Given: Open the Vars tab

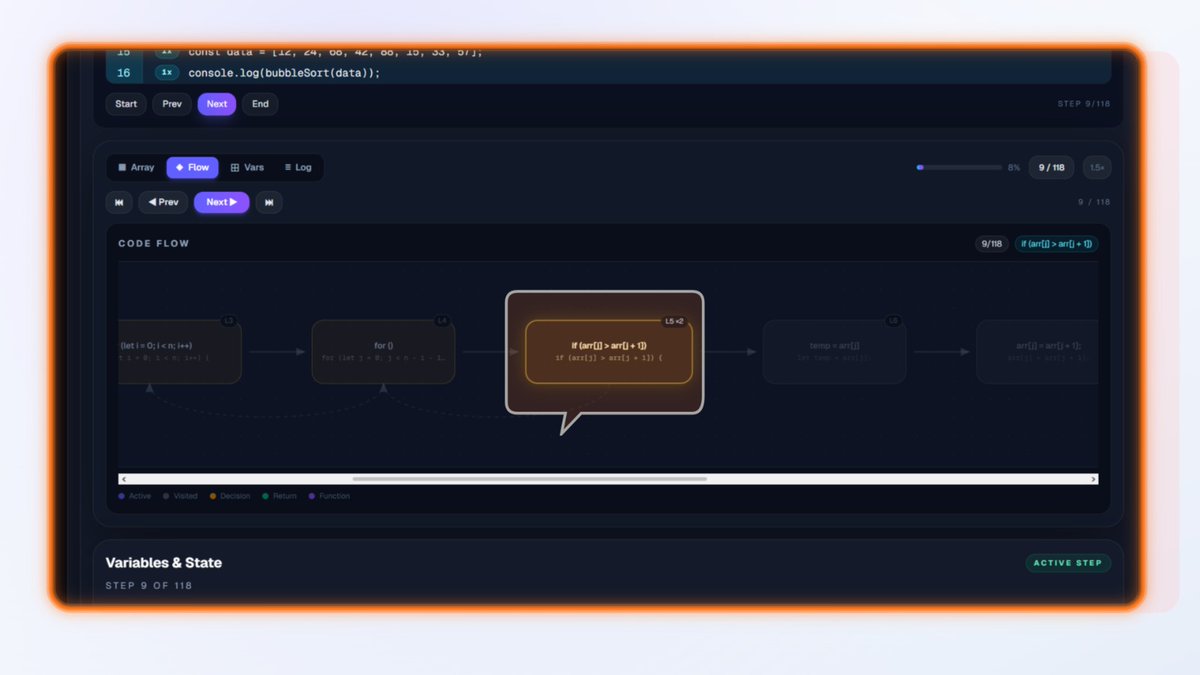Looking at the screenshot, I should (247, 168).
